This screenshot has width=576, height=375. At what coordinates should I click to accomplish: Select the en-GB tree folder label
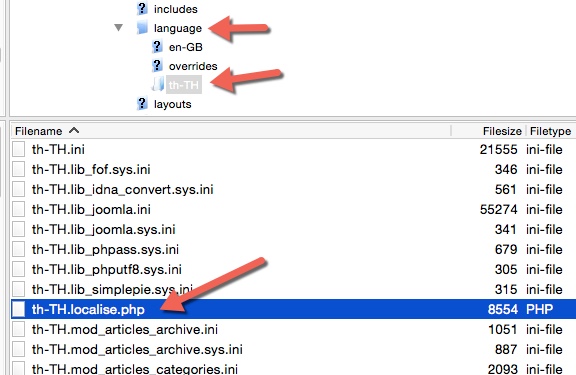click(186, 47)
